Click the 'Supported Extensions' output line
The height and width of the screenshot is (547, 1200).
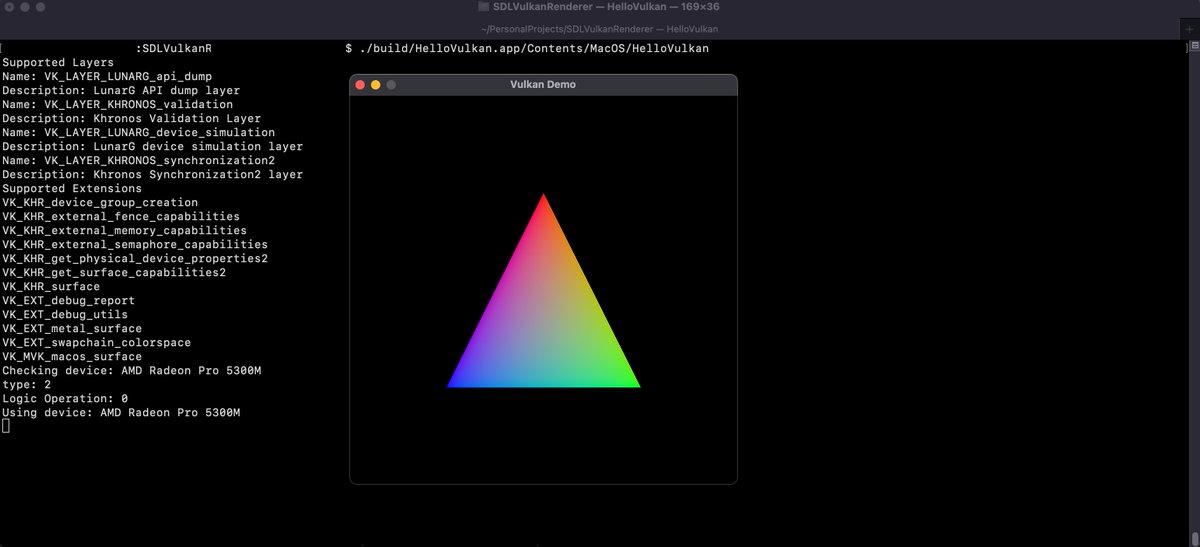coord(72,188)
